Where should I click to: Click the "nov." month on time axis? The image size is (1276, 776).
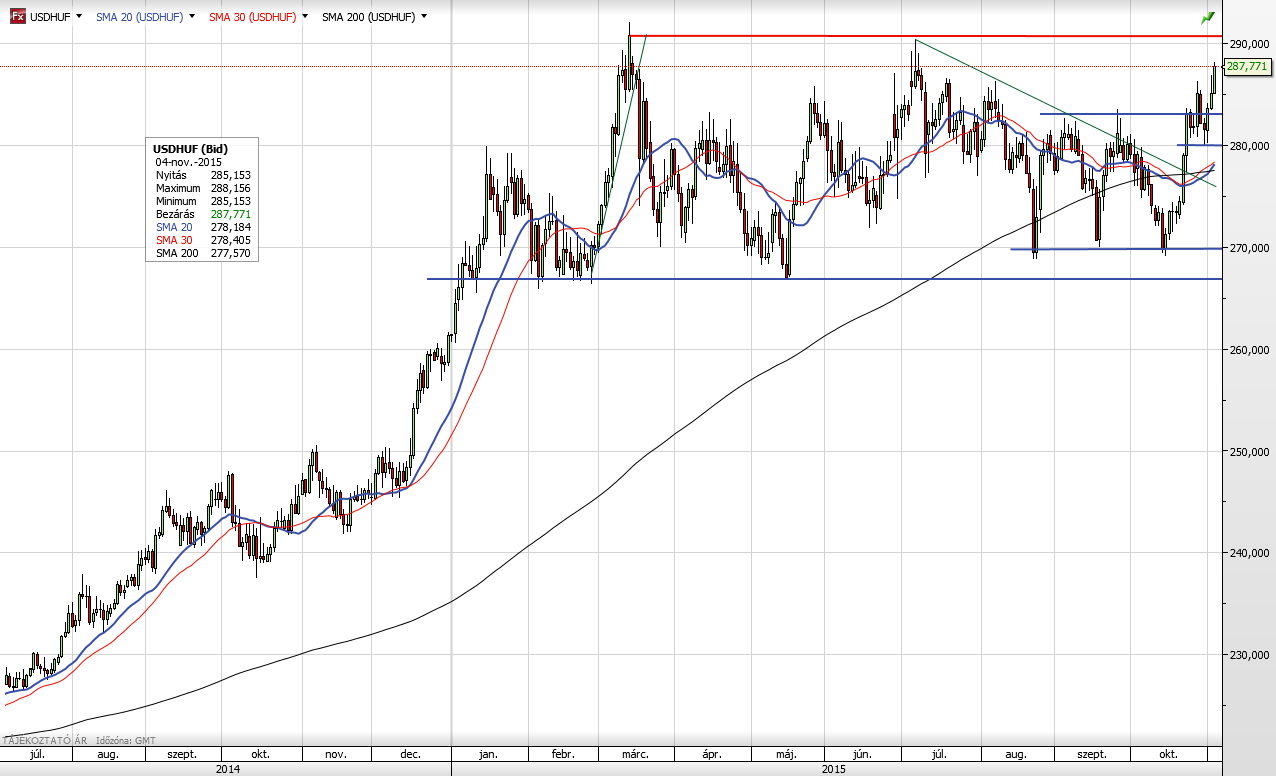[336, 754]
